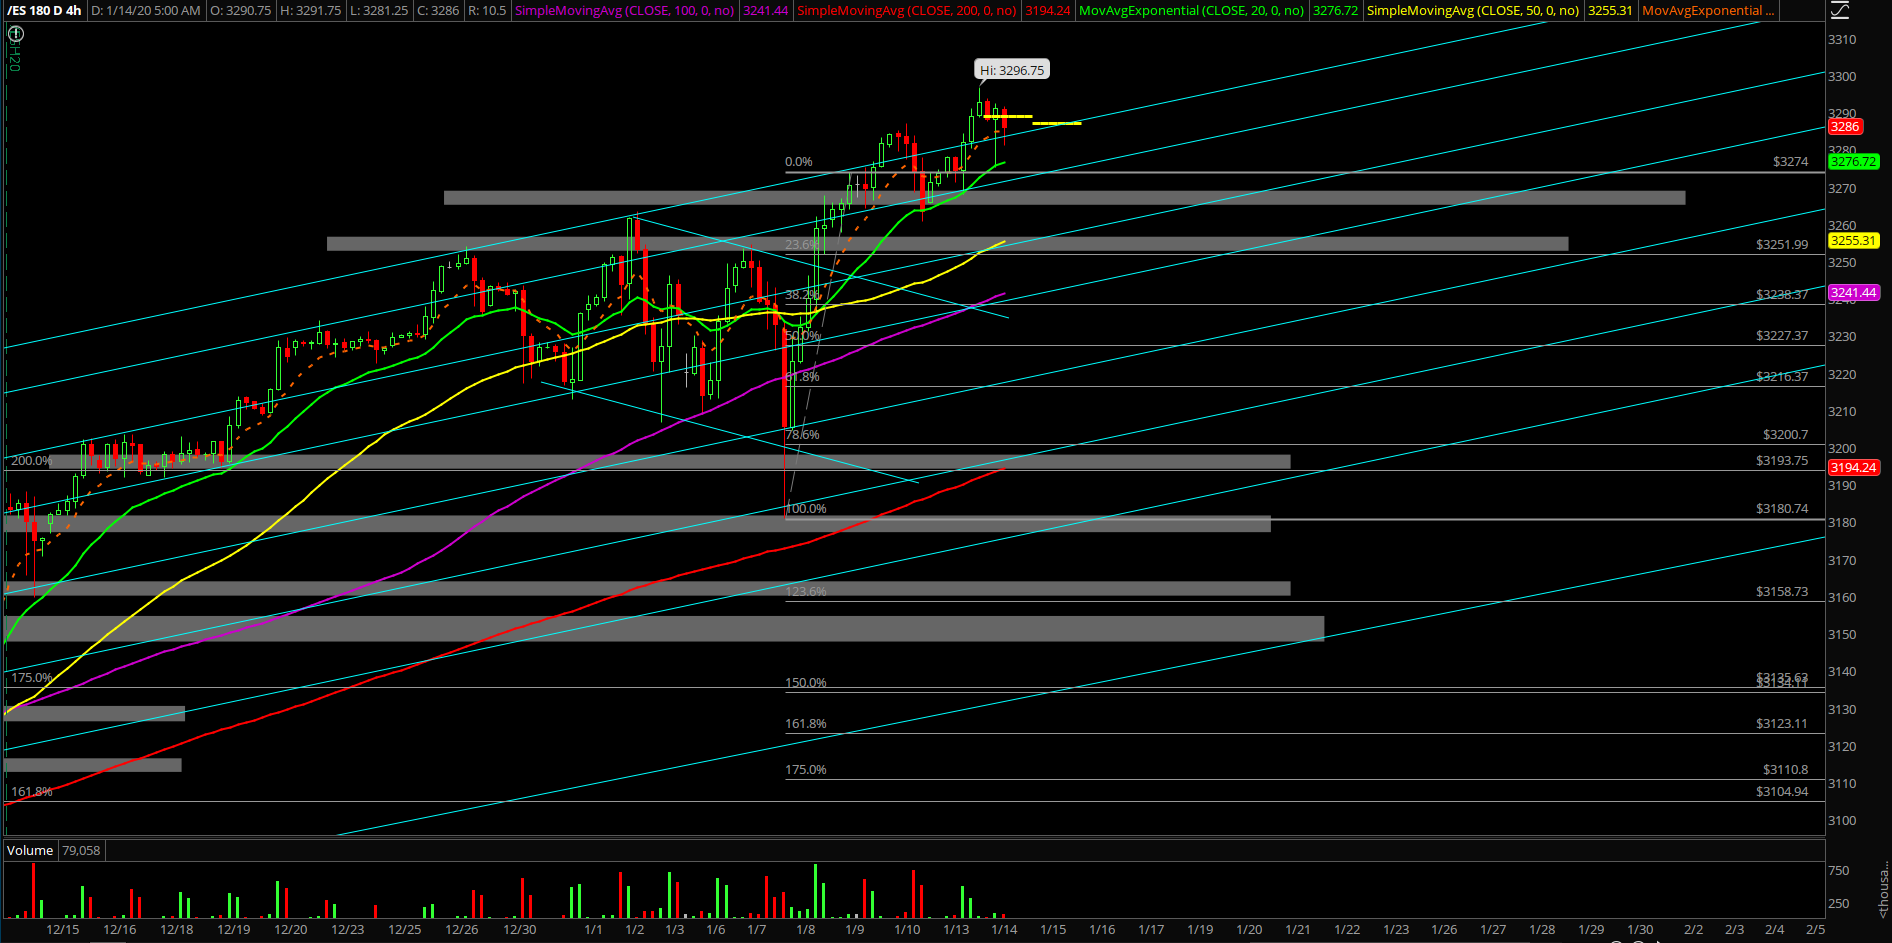1892x943 pixels.
Task: Click the red 3194.24 price tag
Action: [1853, 468]
